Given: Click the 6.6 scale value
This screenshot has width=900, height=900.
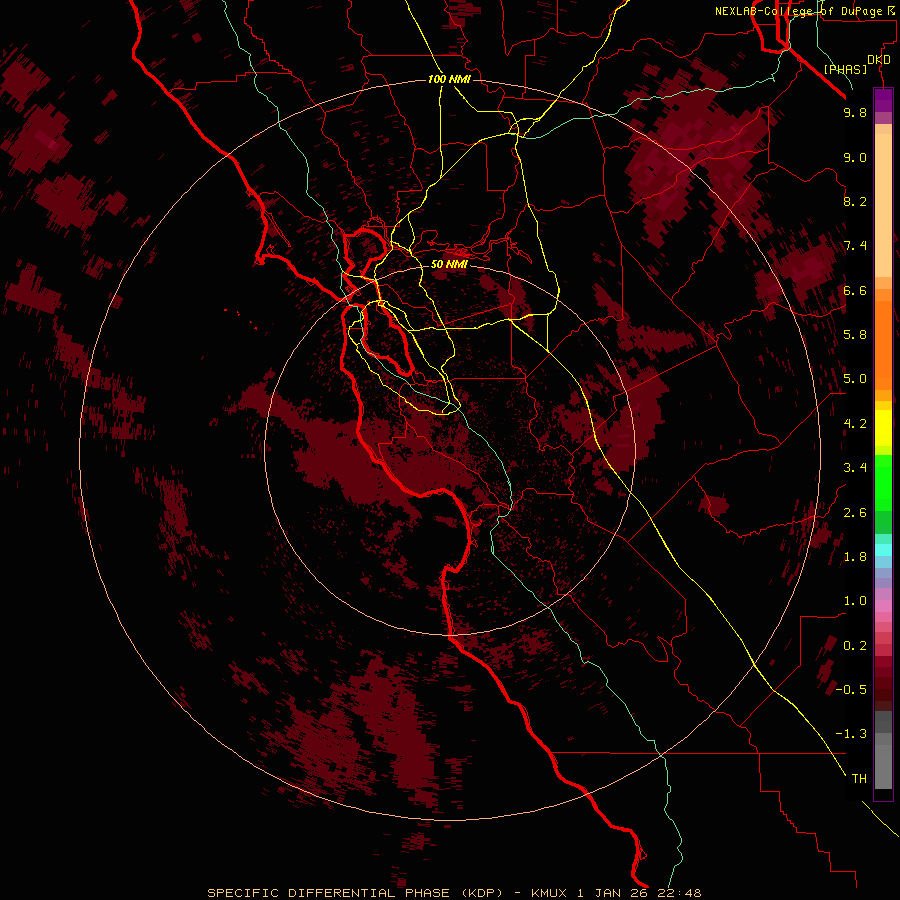Looking at the screenshot, I should (x=855, y=290).
